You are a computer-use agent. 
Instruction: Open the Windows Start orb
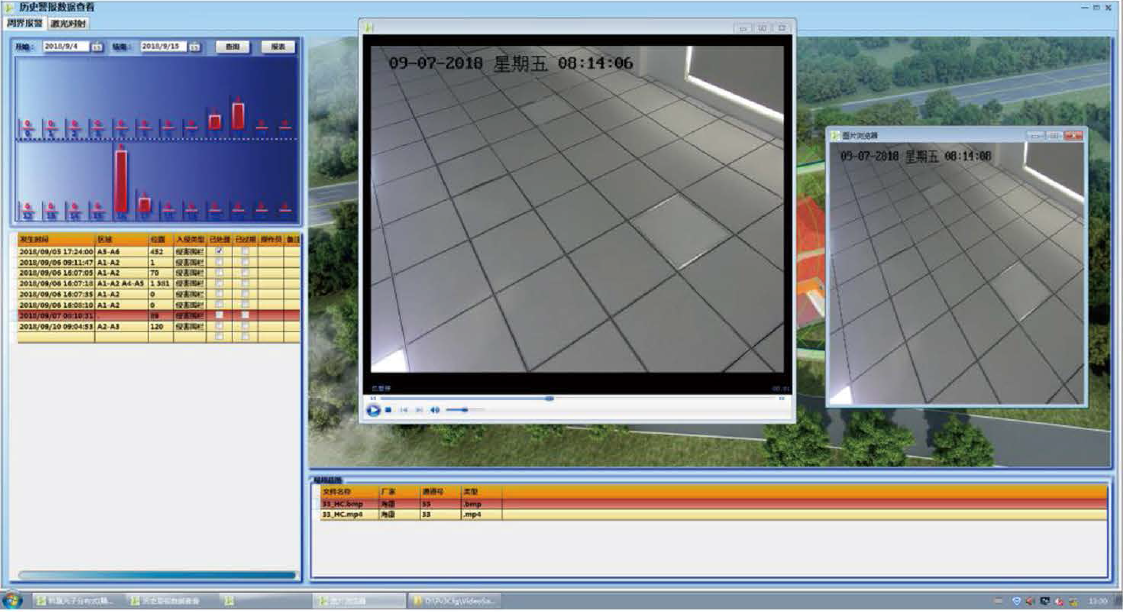(x=11, y=600)
